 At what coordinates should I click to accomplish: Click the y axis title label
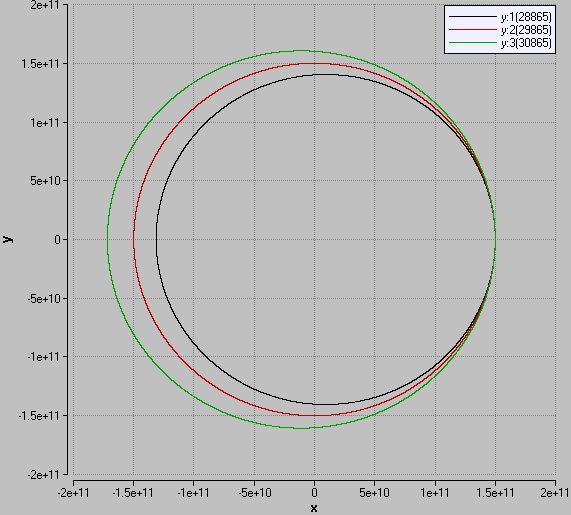[8, 239]
